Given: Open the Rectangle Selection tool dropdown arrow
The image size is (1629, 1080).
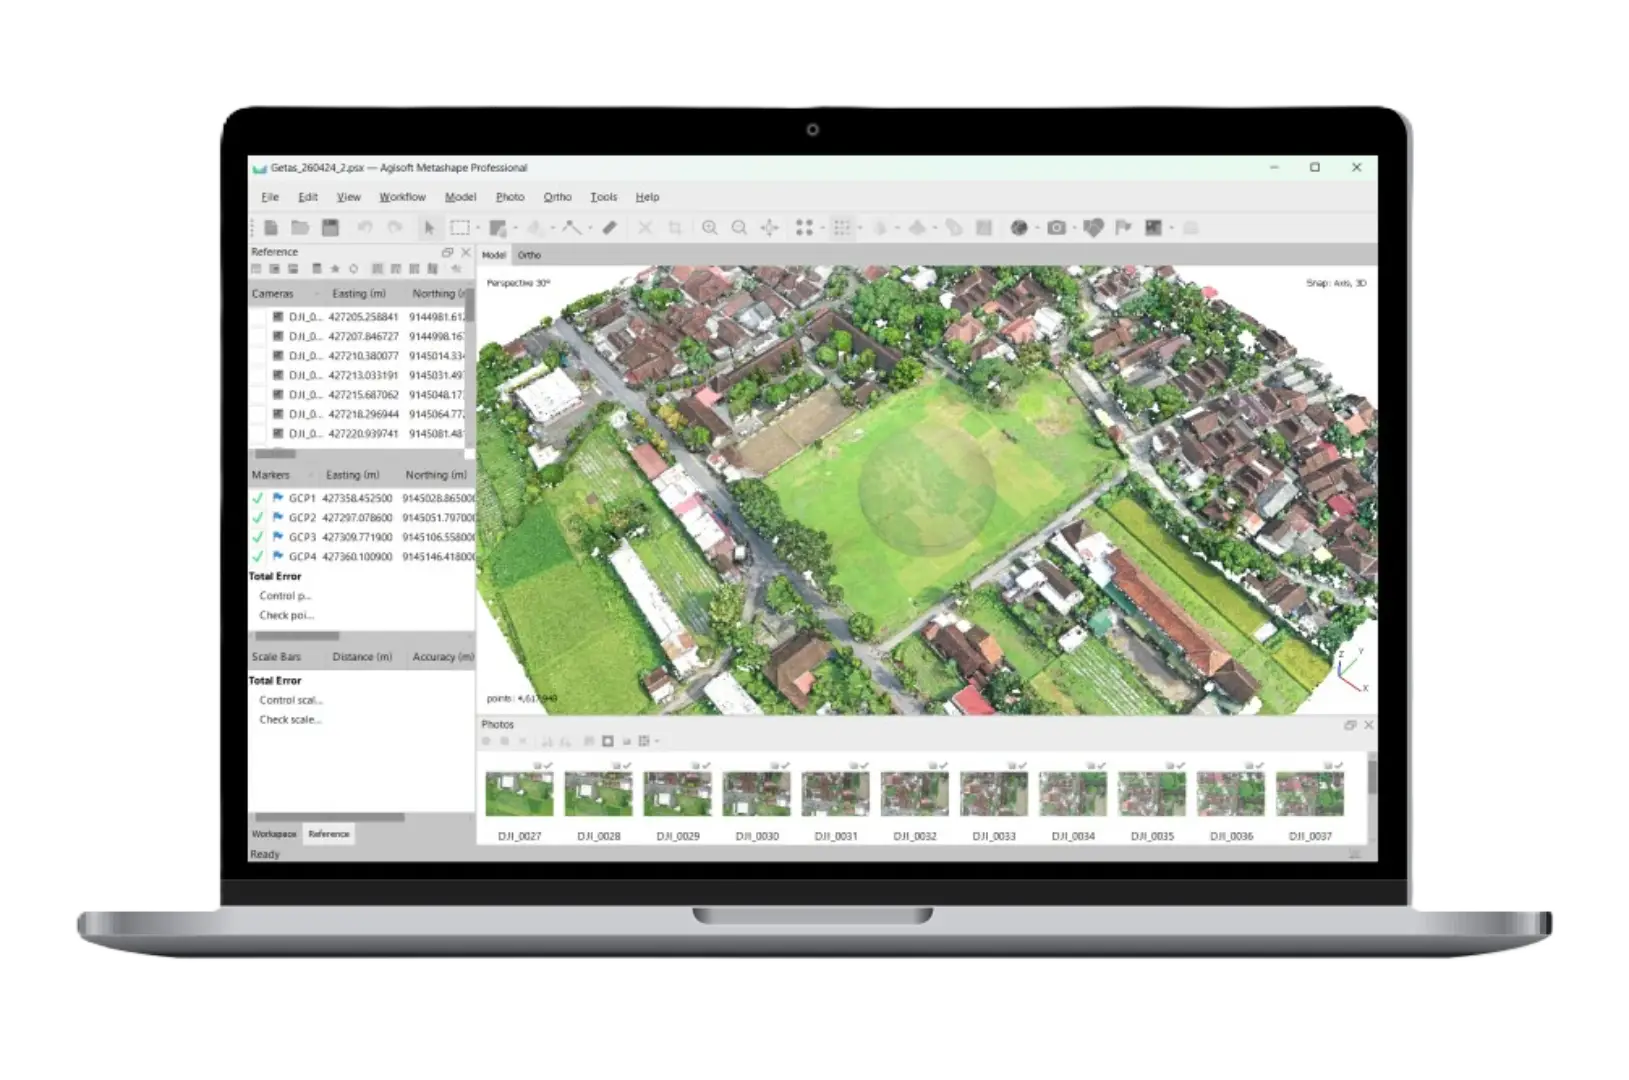Looking at the screenshot, I should (x=479, y=229).
